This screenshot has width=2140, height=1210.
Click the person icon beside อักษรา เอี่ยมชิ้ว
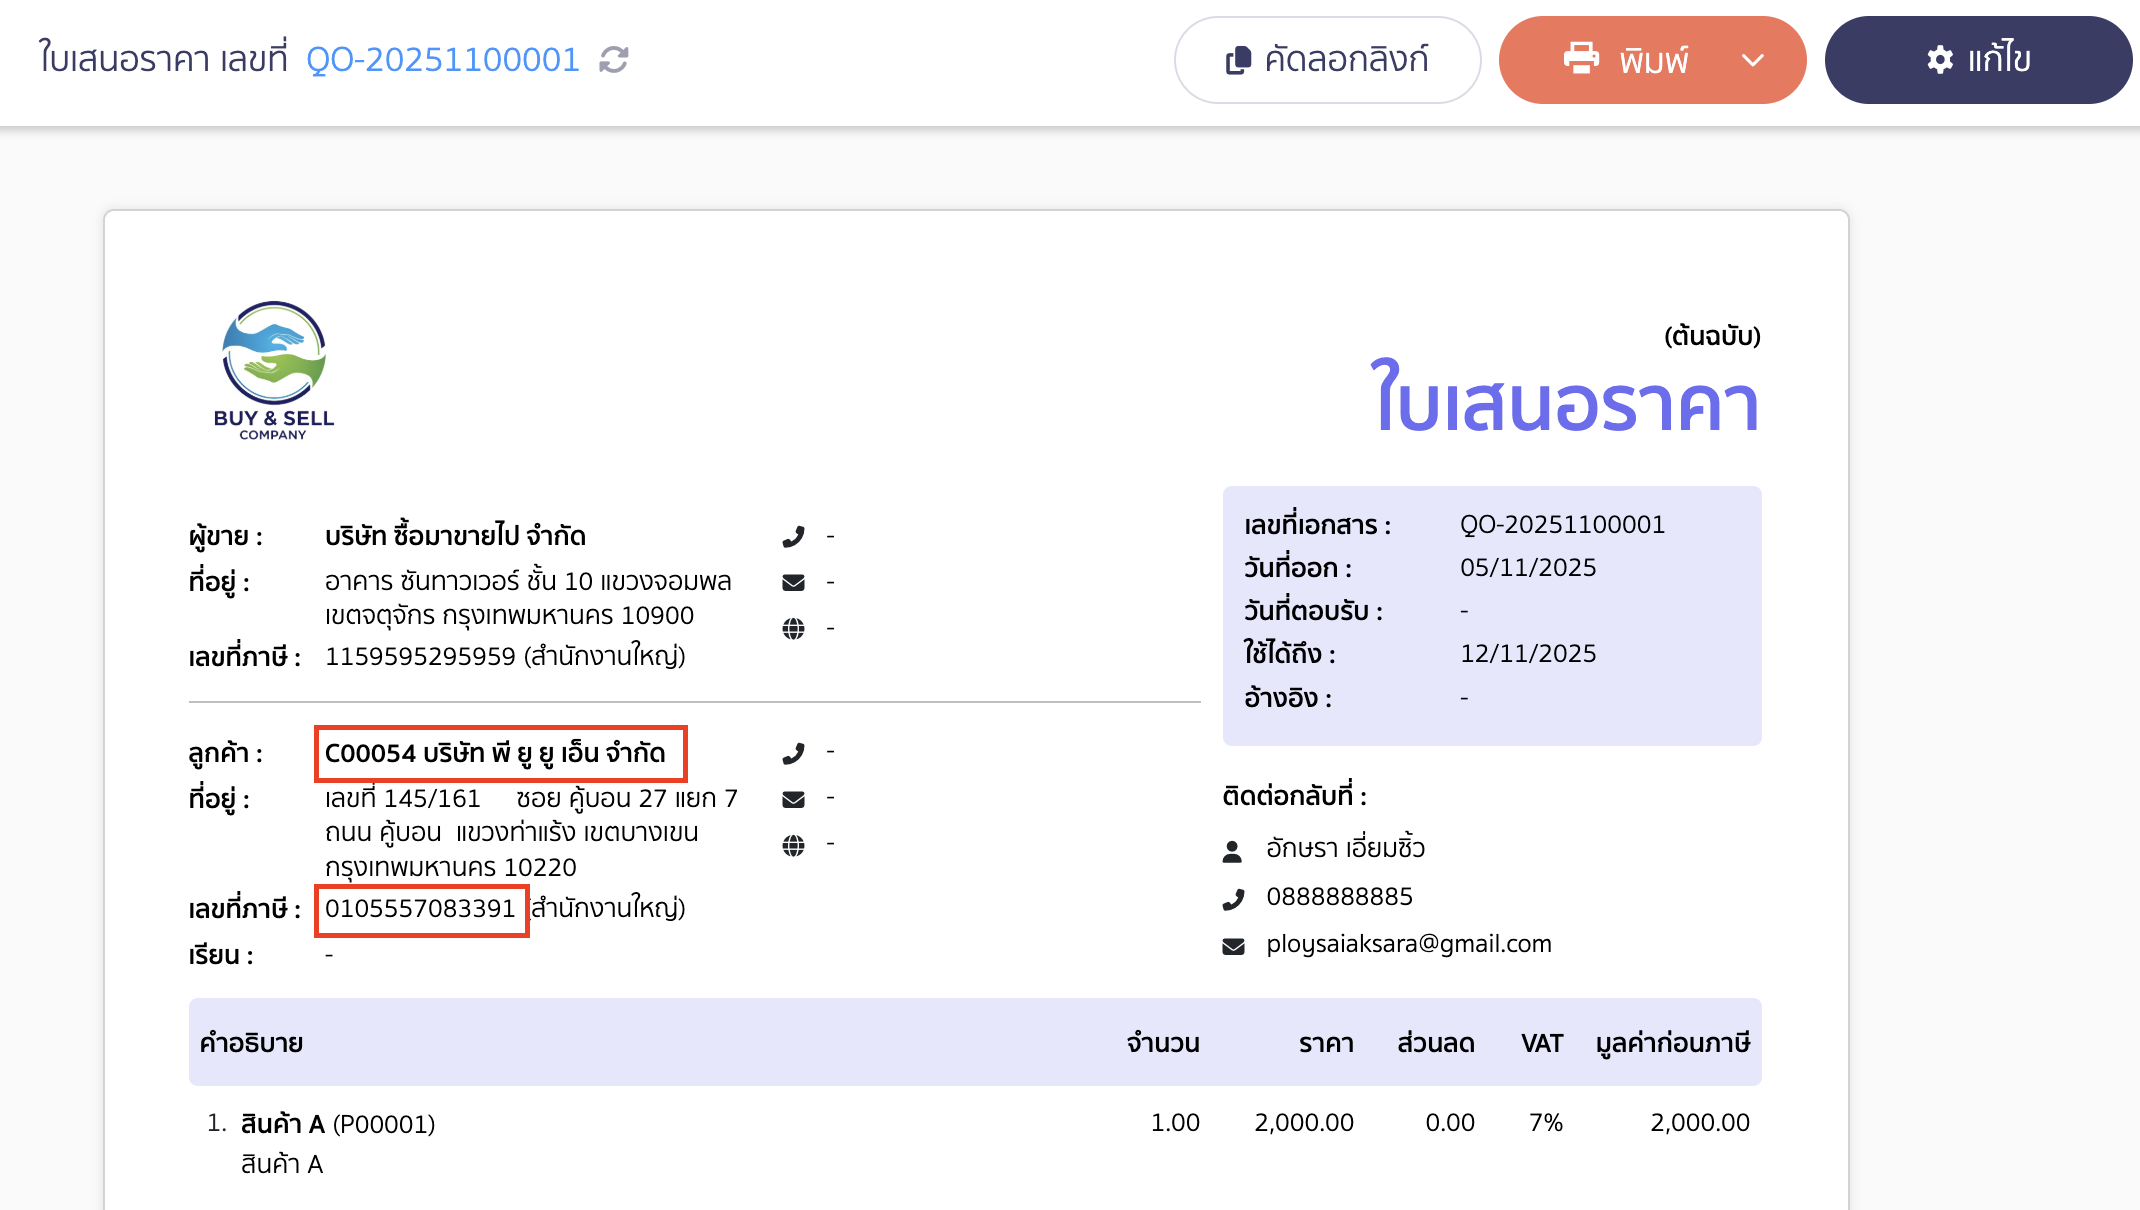(x=1232, y=848)
